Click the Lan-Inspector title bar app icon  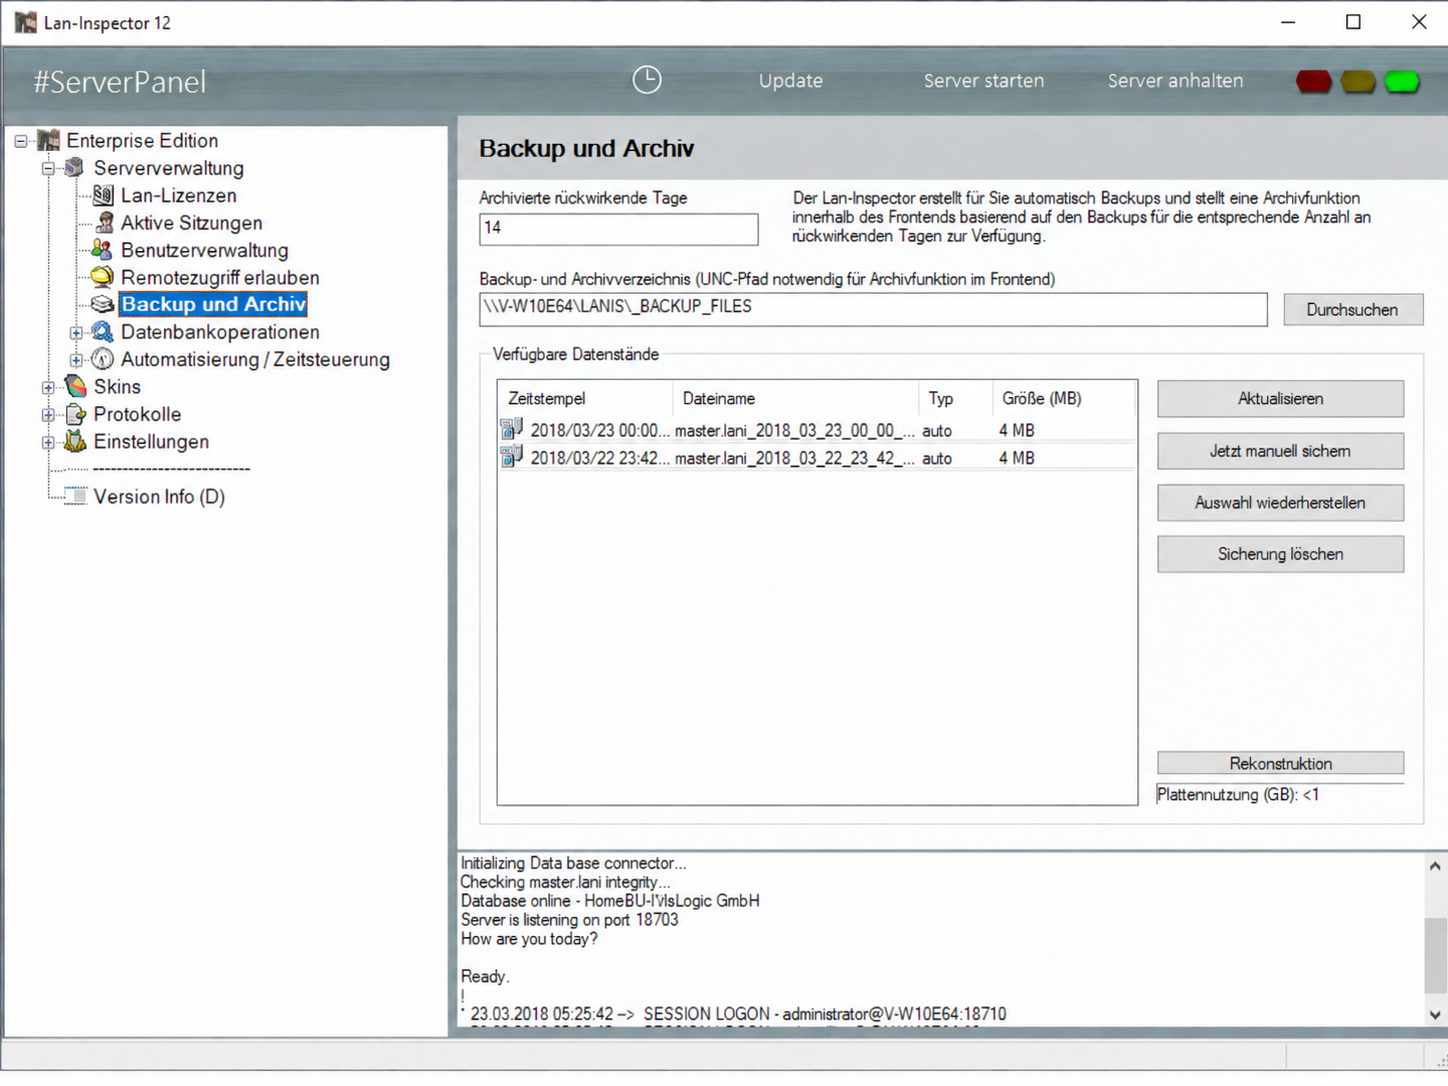24,22
